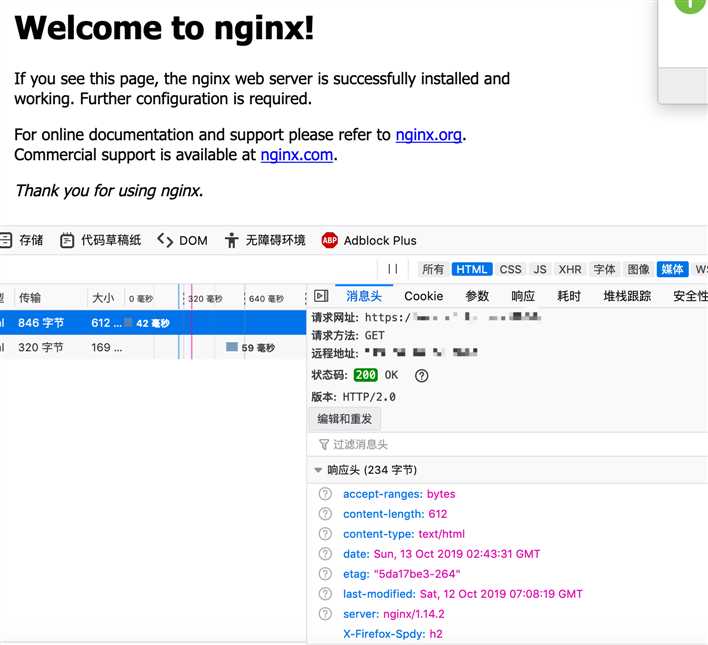Open the nginx.org documentation link
This screenshot has width=708, height=645.
tap(429, 135)
